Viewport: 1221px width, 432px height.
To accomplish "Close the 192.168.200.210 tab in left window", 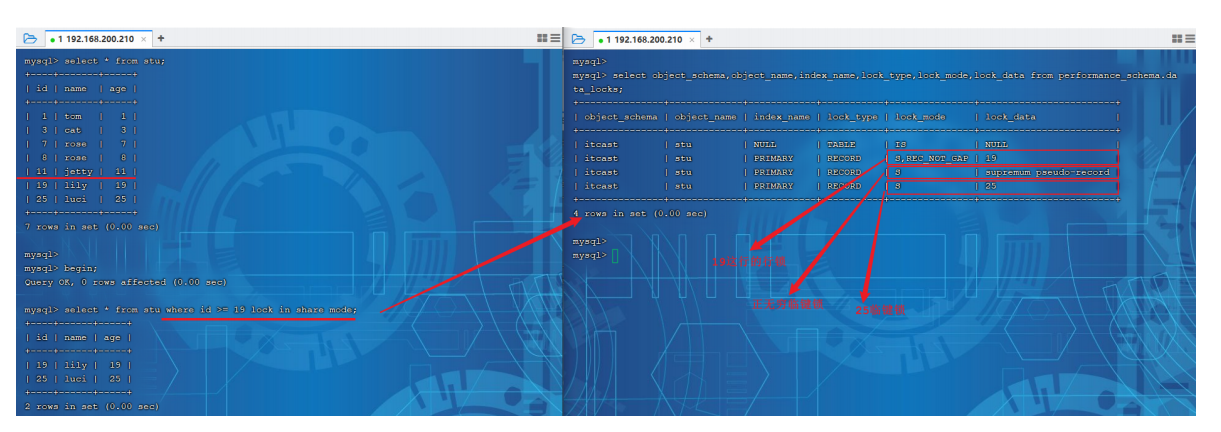I will [x=144, y=38].
